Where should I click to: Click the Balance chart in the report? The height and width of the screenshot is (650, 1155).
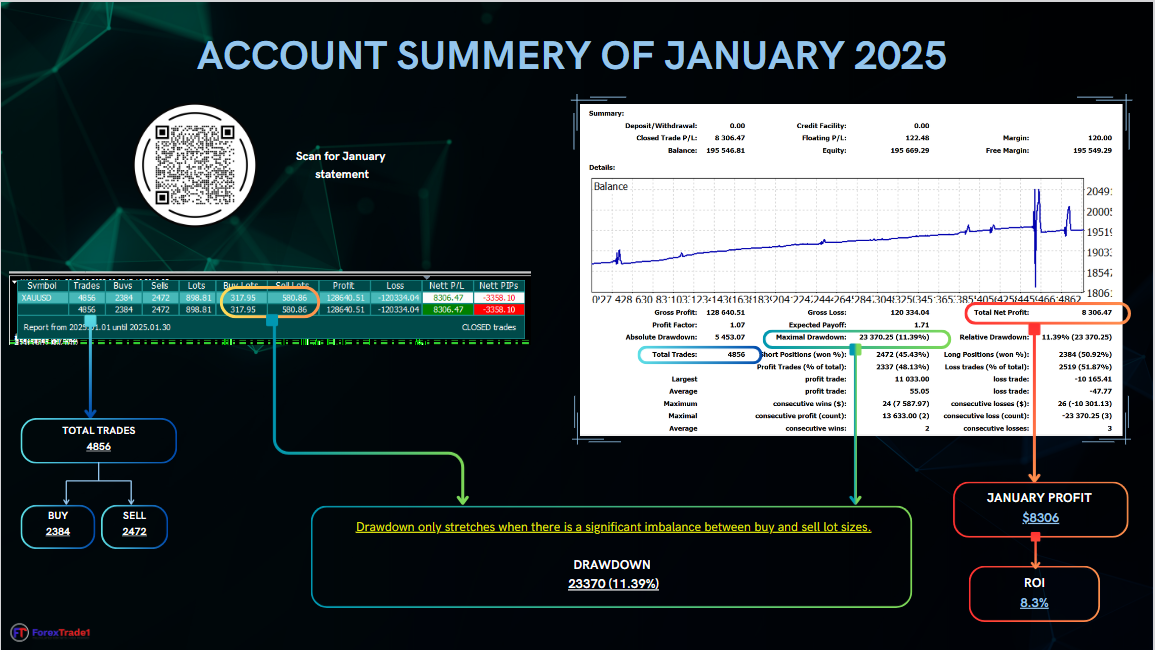838,236
